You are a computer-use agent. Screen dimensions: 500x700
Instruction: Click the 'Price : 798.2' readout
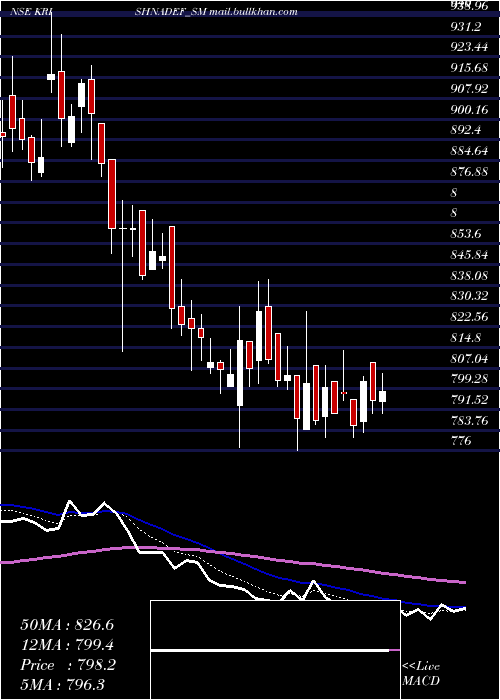click(x=68, y=665)
